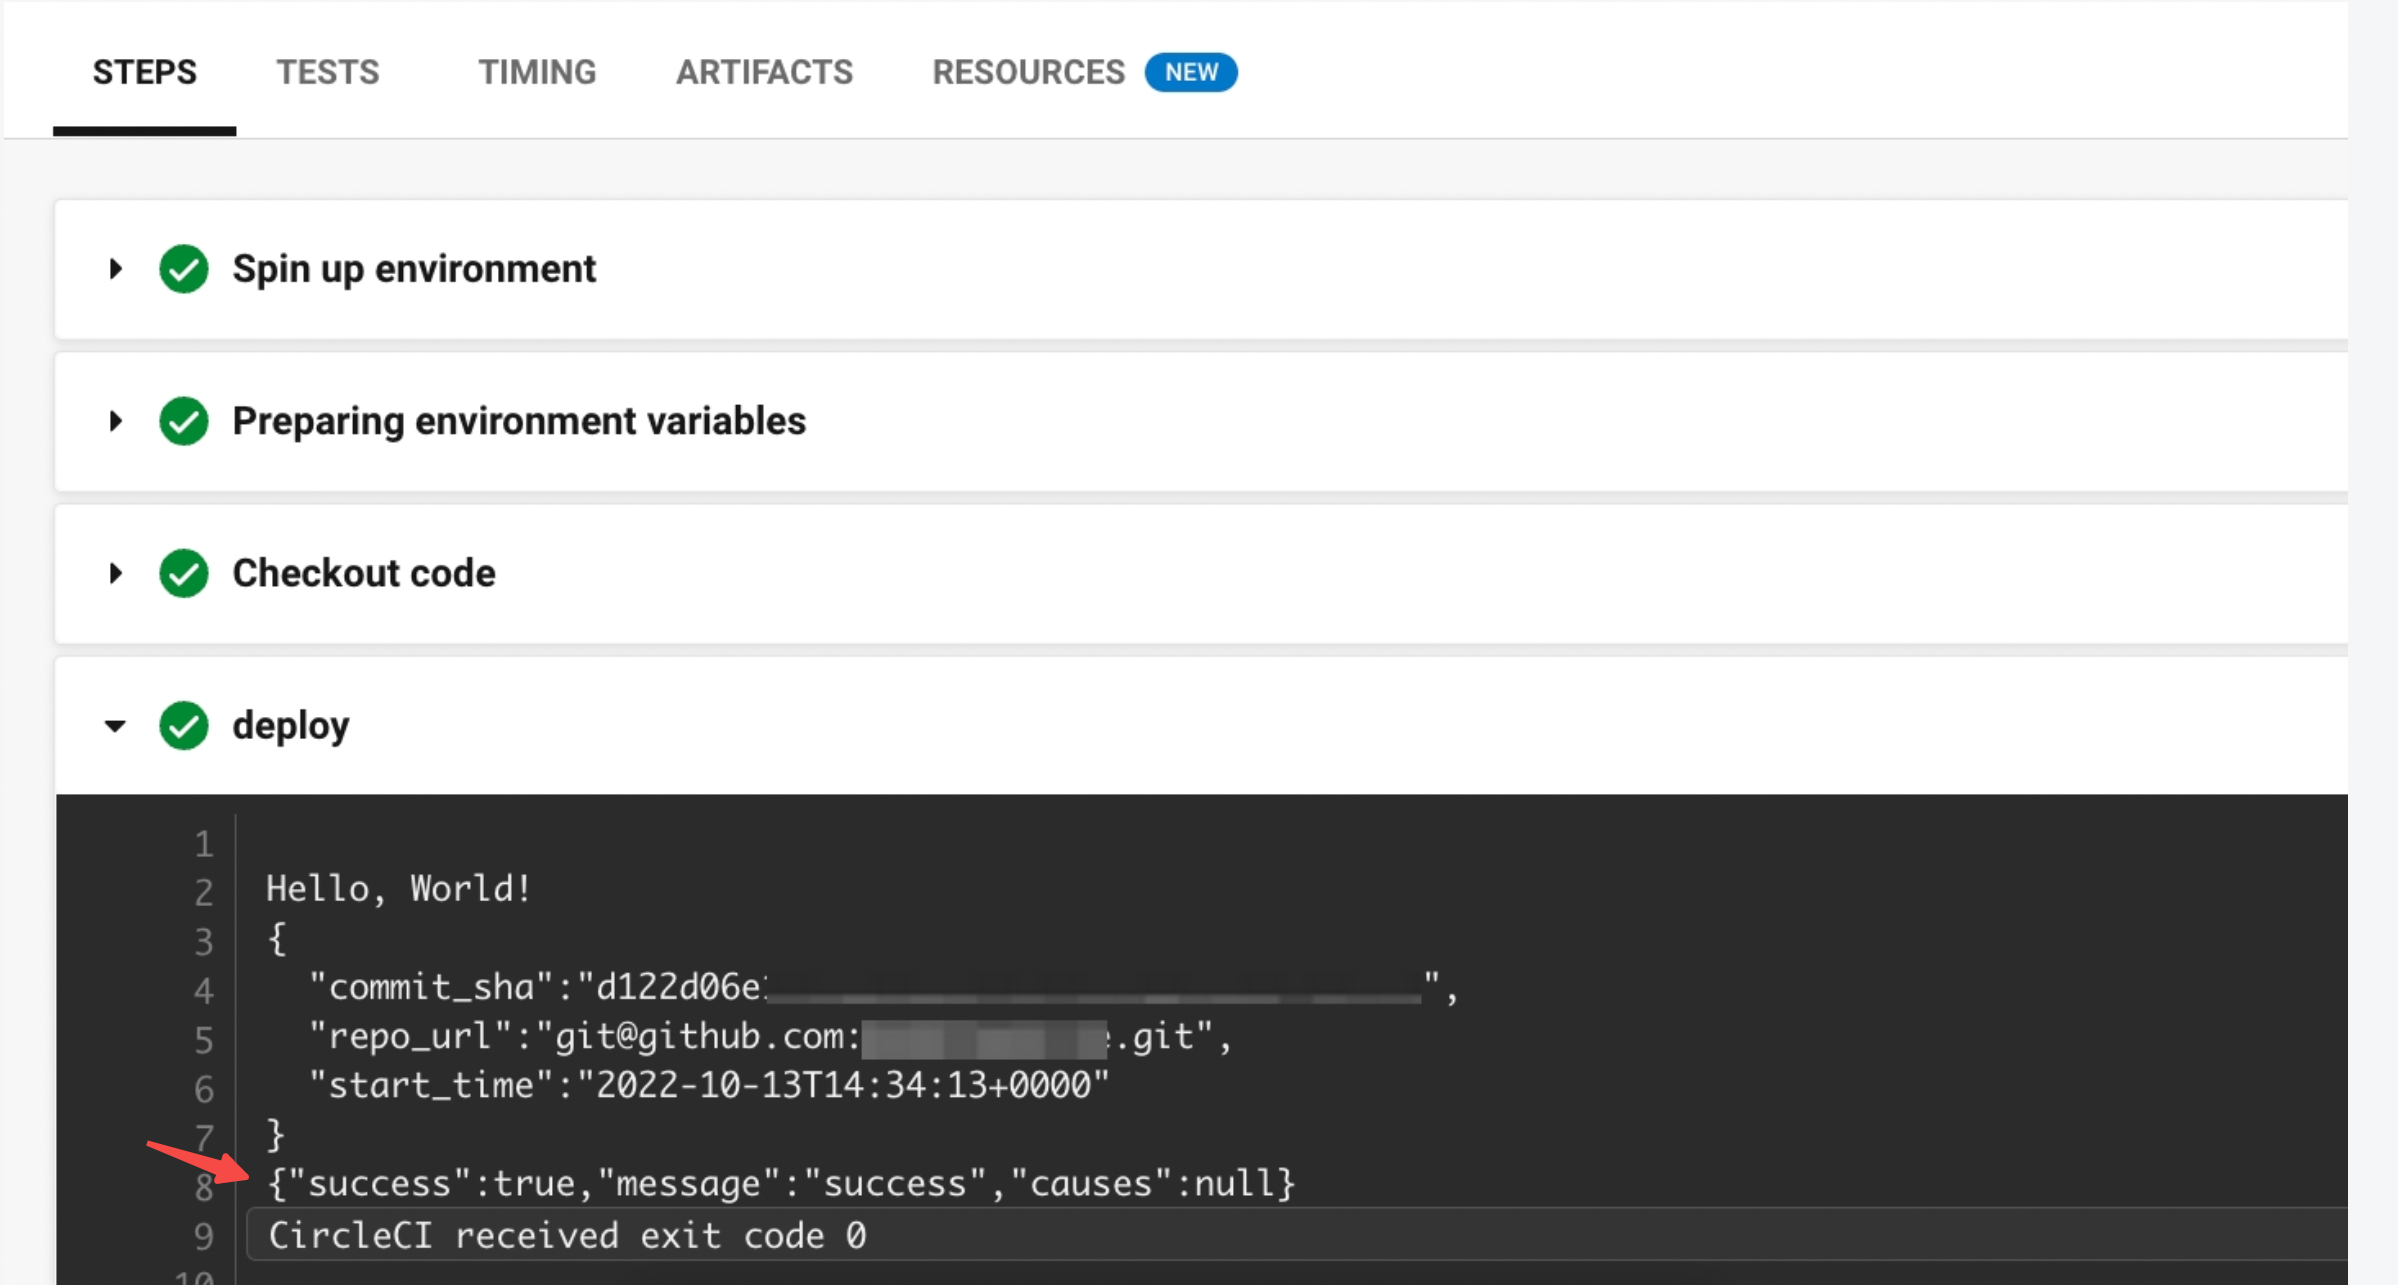Select the STEPS tab

[145, 72]
